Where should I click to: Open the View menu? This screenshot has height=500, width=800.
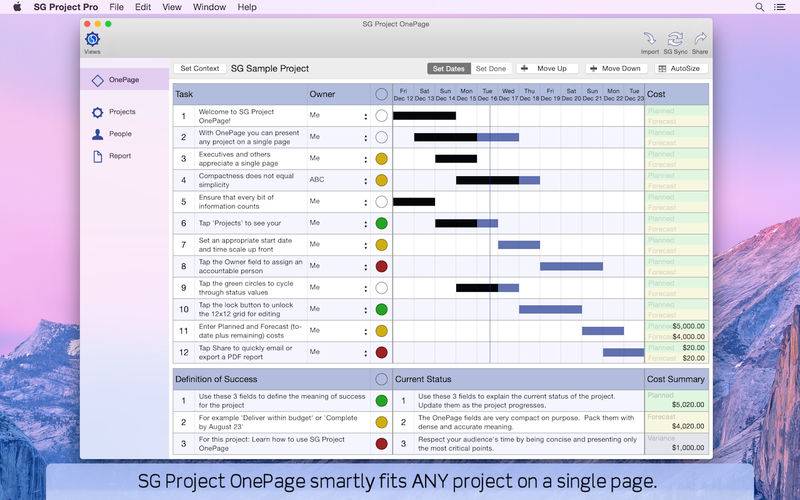click(172, 7)
